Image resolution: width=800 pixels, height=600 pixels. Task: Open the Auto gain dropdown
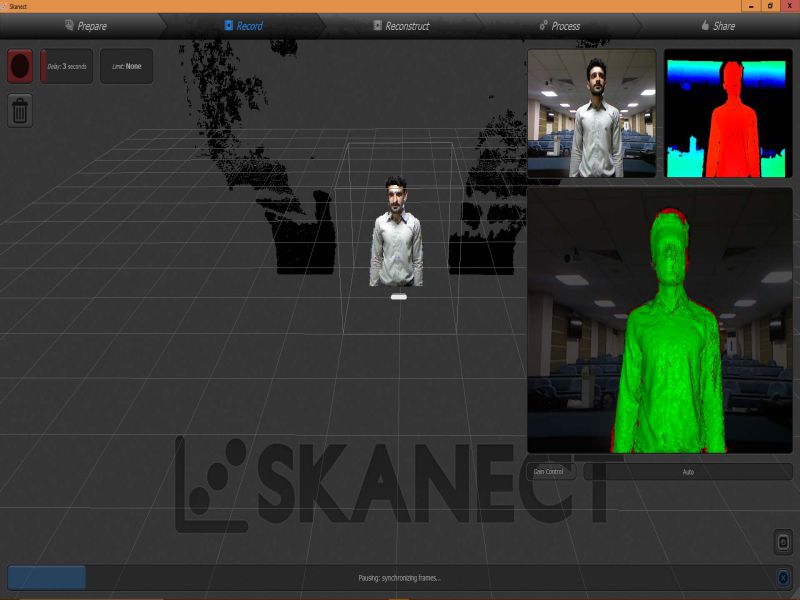688,471
